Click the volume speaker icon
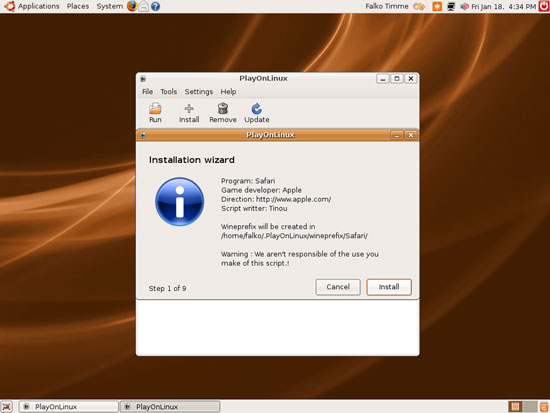Viewport: 550px width, 413px height. tap(464, 6)
